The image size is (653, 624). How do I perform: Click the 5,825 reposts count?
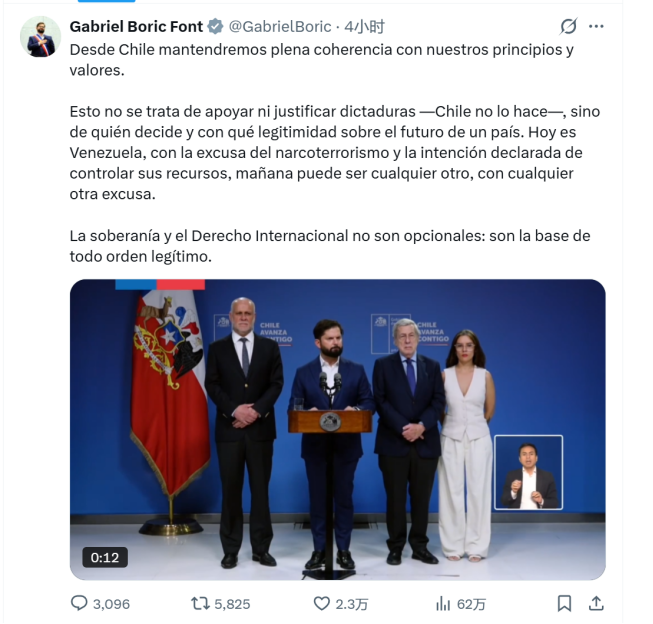click(232, 604)
